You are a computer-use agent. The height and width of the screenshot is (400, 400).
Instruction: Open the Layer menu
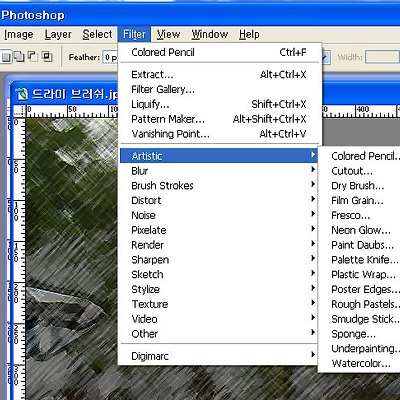point(58,35)
